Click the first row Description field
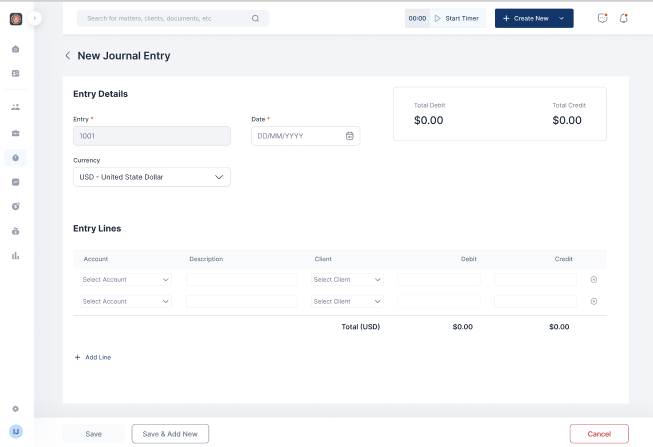The width and height of the screenshot is (653, 447). [x=241, y=280]
